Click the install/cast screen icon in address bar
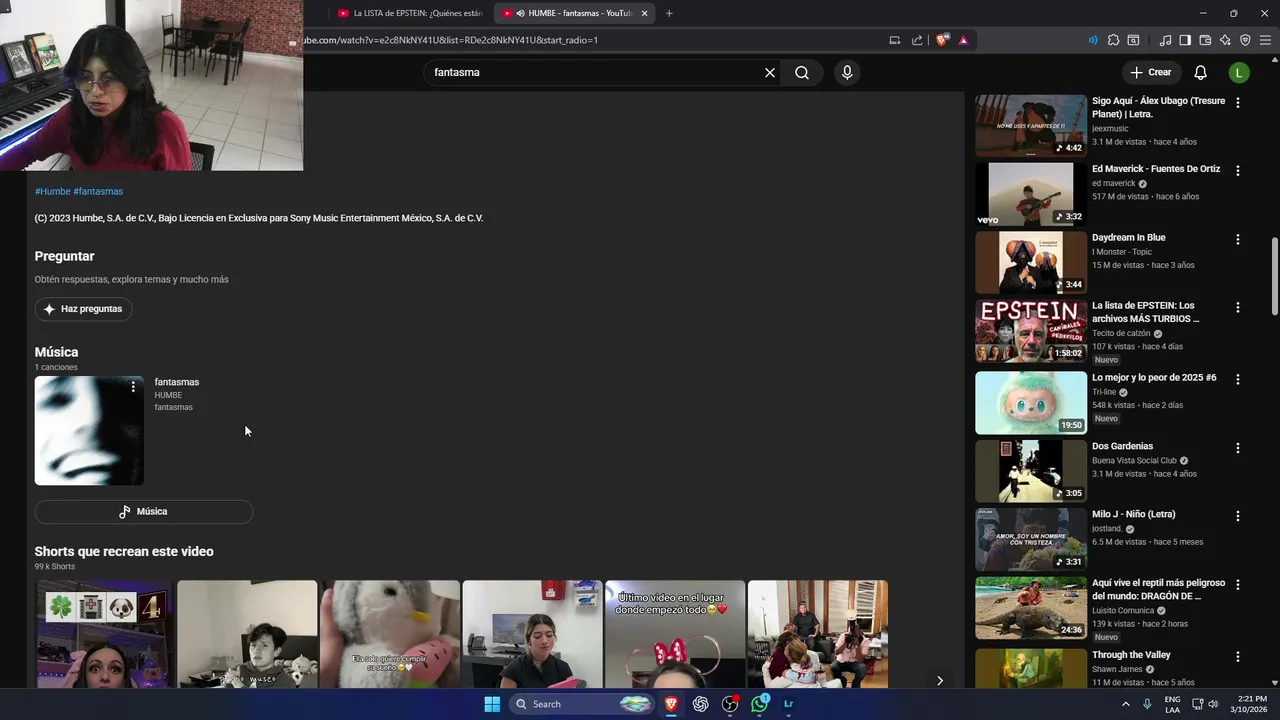Screen dimensions: 1280x720 (895, 40)
